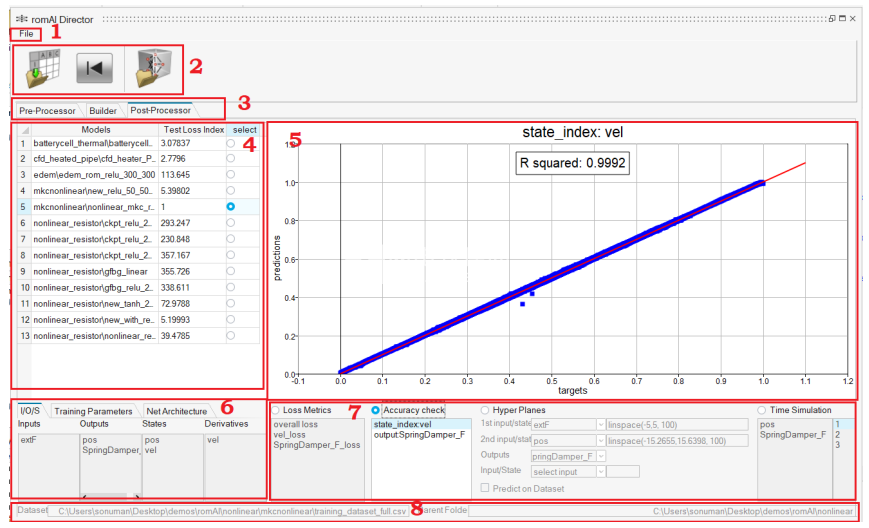Select vel_loss in Loss Metrics list
This screenshot has height=528, width=869.
[x=289, y=435]
